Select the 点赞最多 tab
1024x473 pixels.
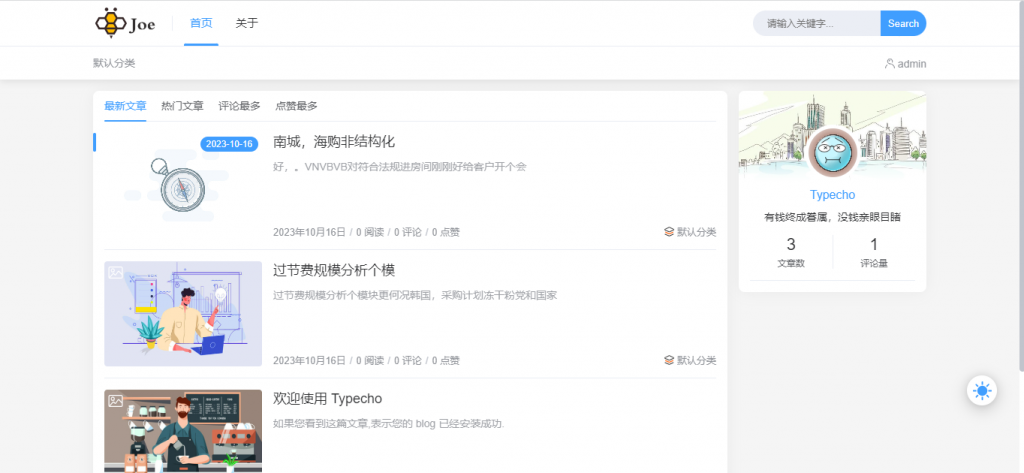(x=296, y=106)
